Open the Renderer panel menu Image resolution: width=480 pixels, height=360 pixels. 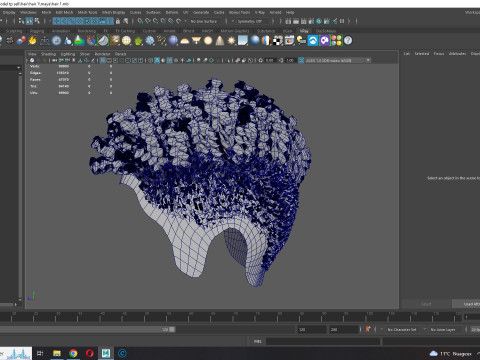(102, 54)
